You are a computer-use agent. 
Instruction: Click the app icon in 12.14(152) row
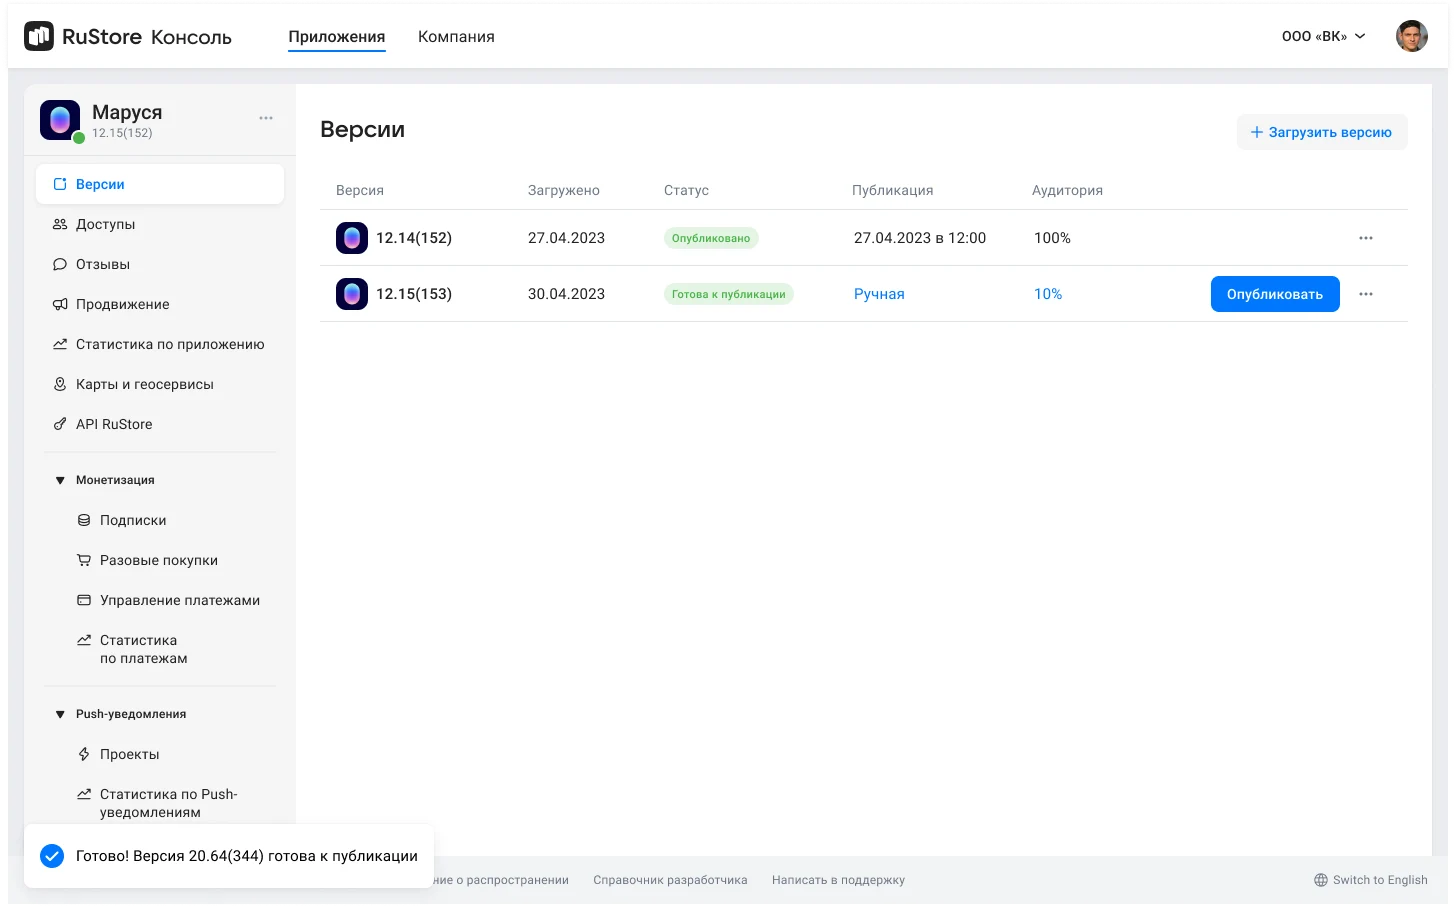[352, 238]
